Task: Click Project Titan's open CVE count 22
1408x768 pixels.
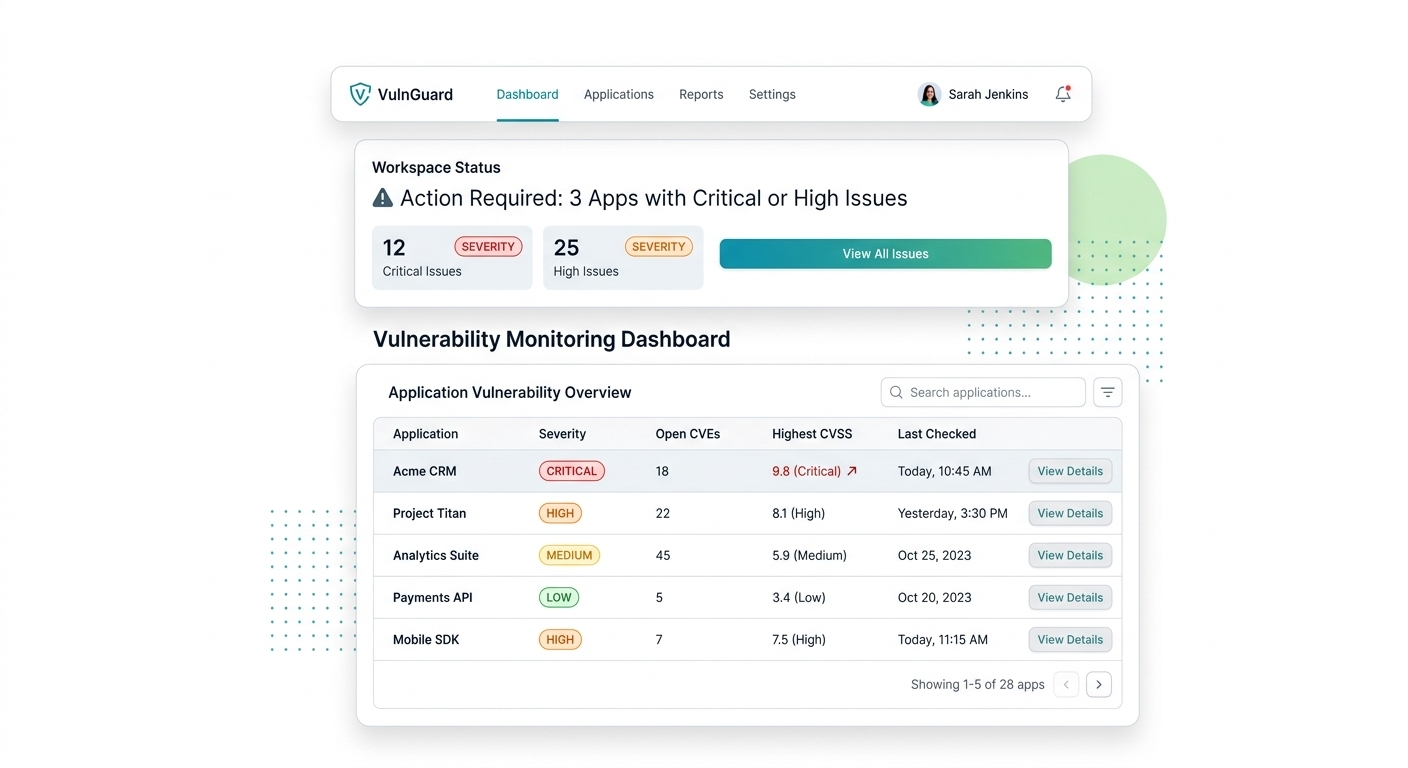Action: pyautogui.click(x=663, y=513)
